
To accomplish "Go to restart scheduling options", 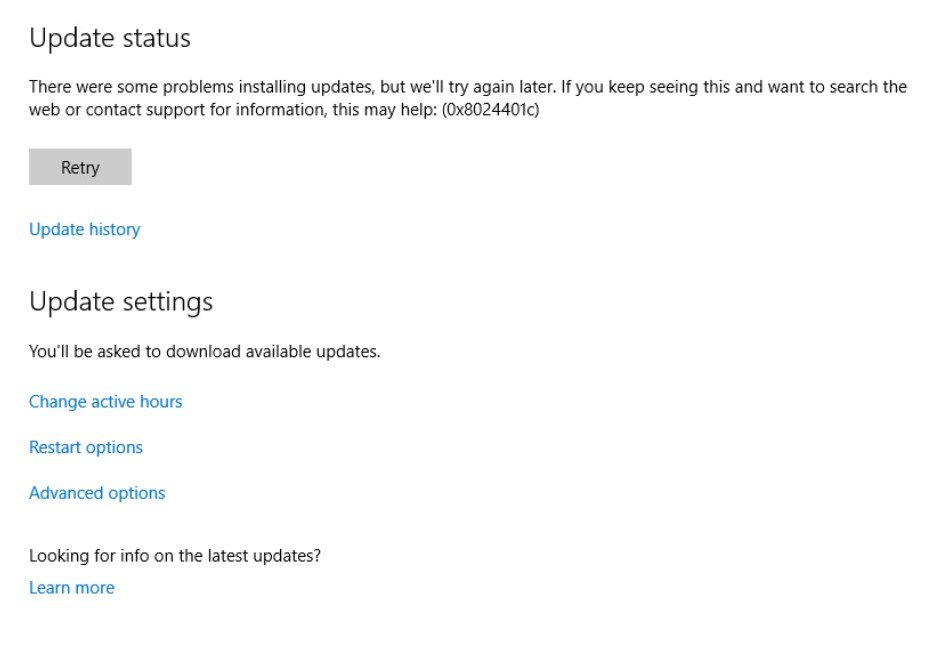I will click(86, 447).
